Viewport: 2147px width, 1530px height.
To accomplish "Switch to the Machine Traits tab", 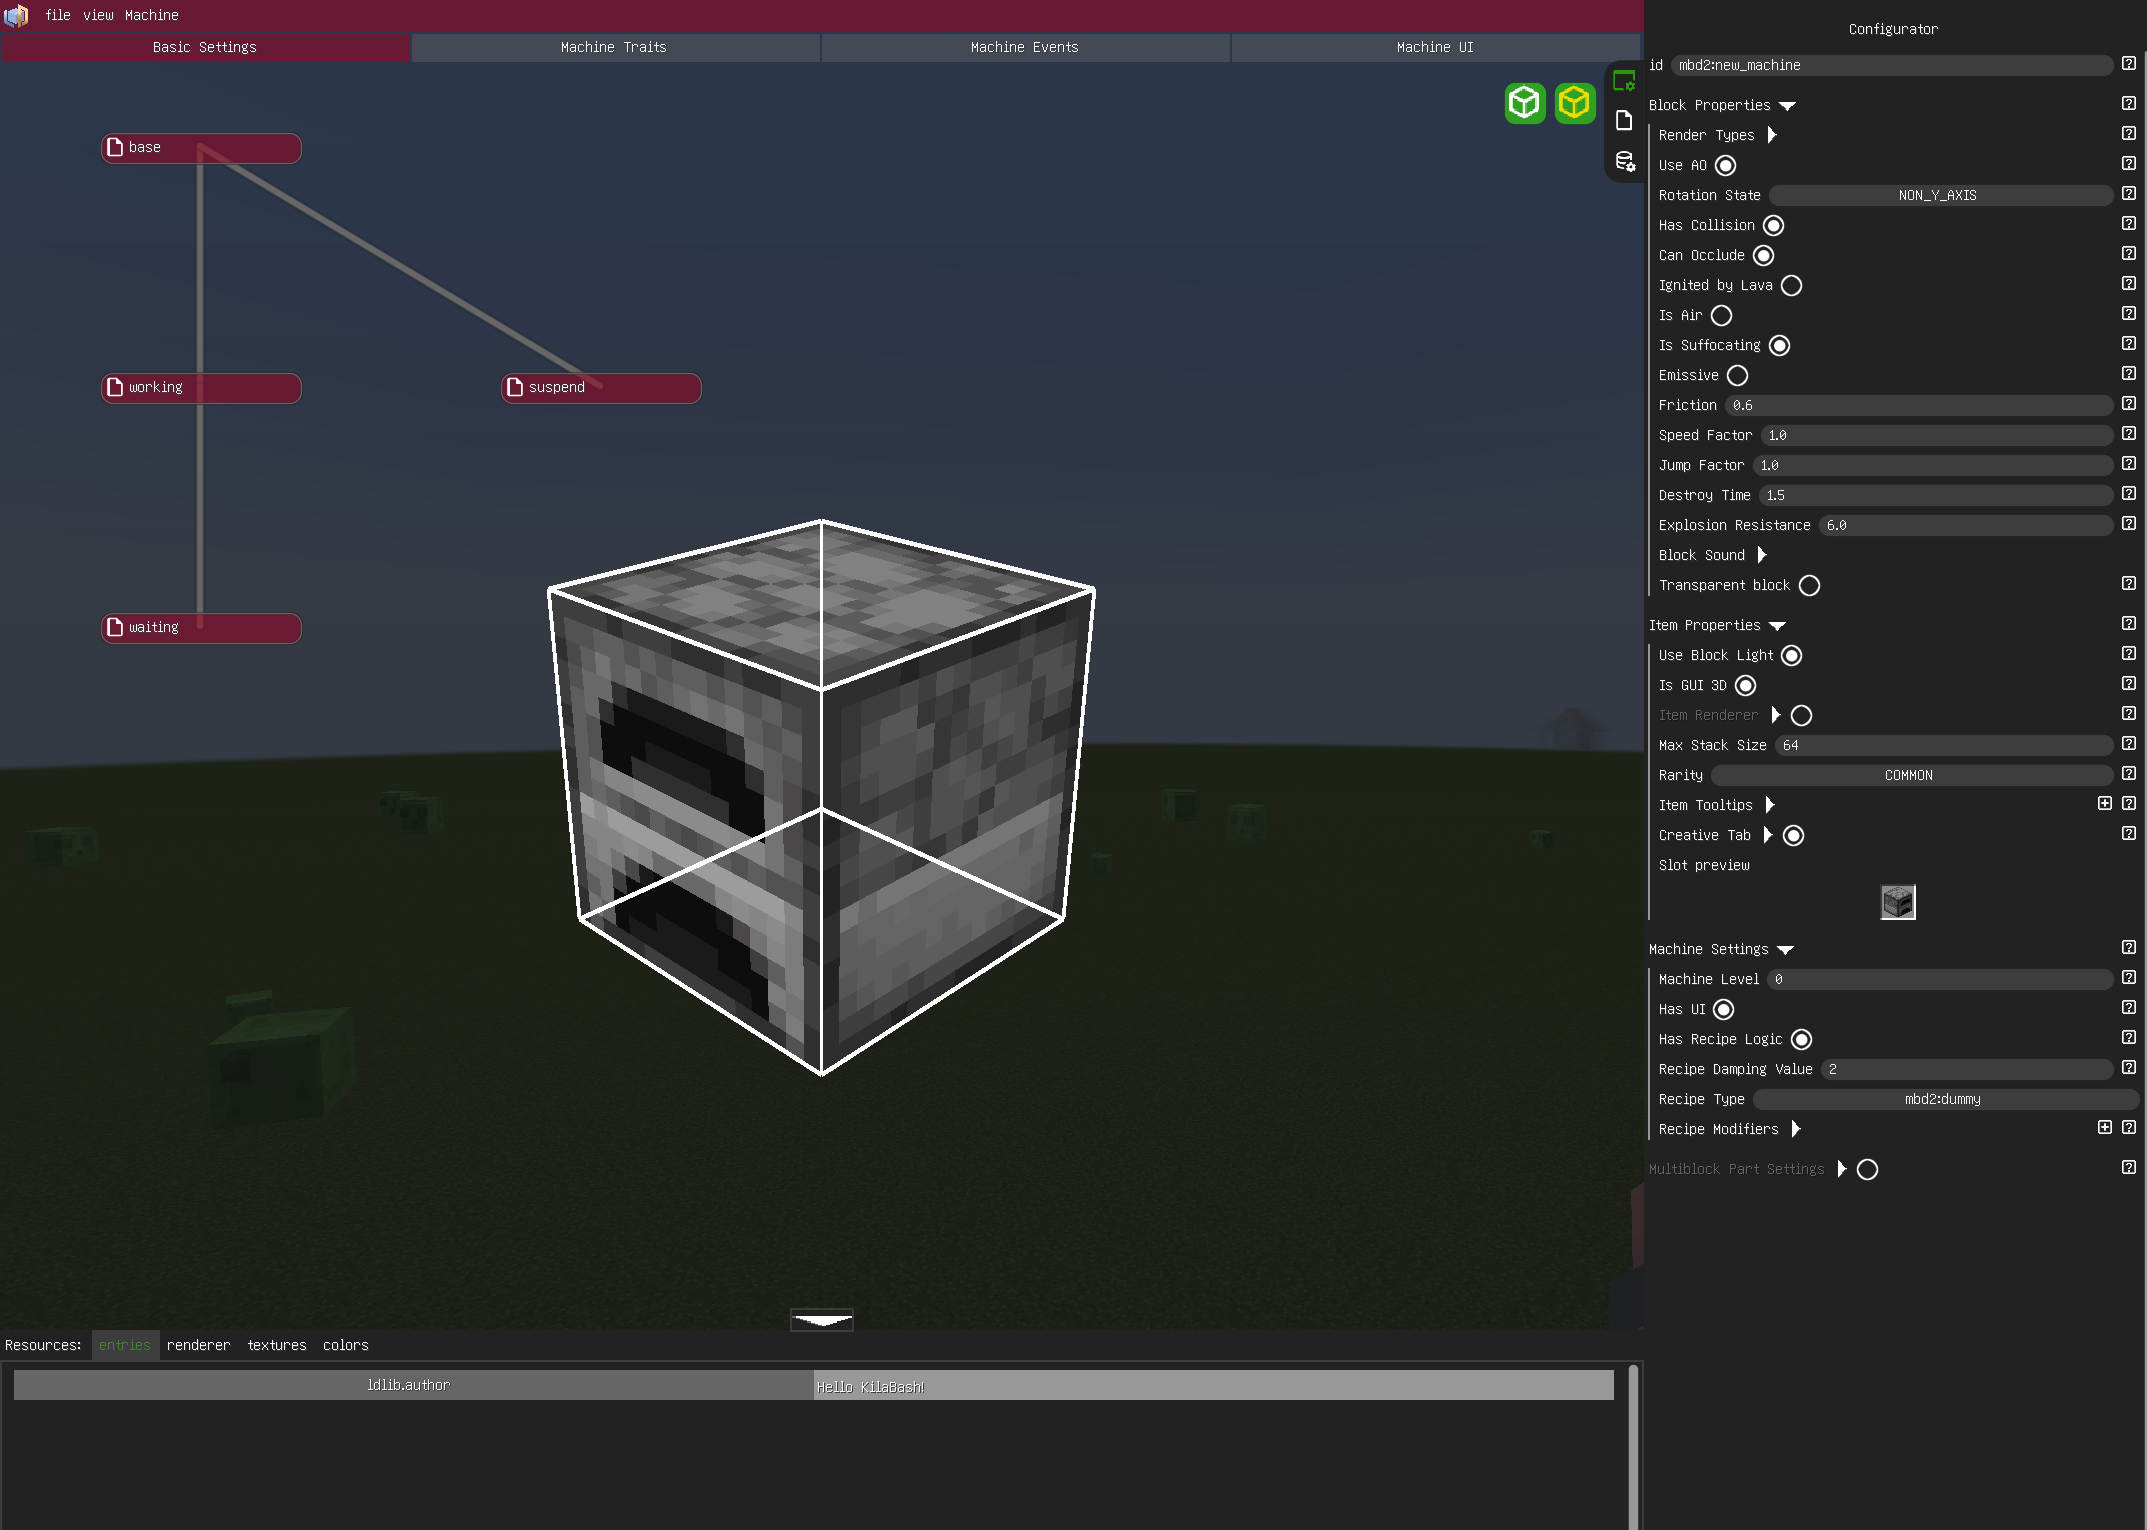I will pos(614,47).
